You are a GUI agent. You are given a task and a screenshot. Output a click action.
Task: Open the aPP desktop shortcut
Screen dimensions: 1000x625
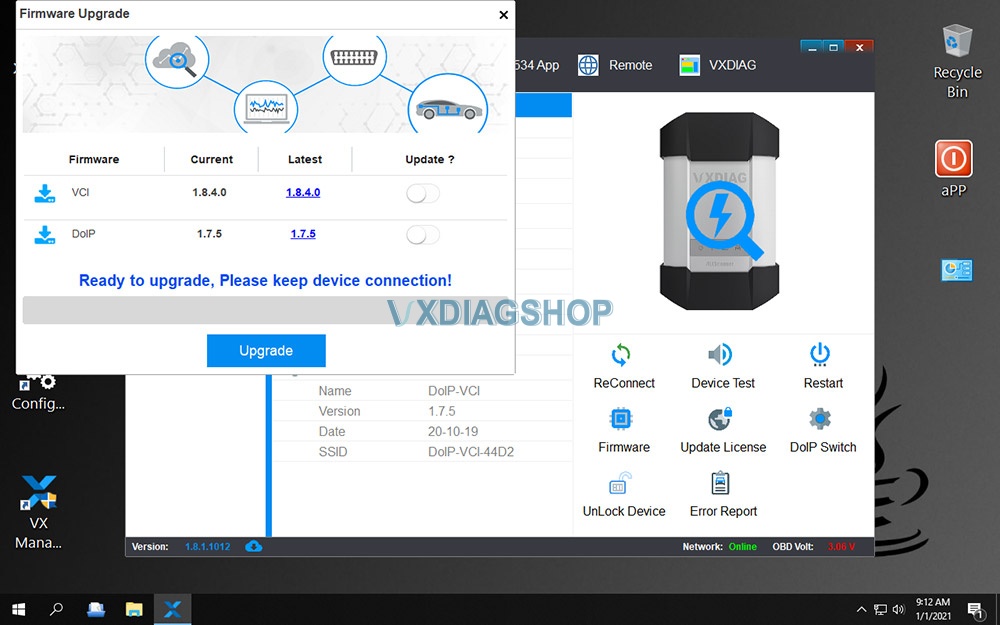[953, 169]
